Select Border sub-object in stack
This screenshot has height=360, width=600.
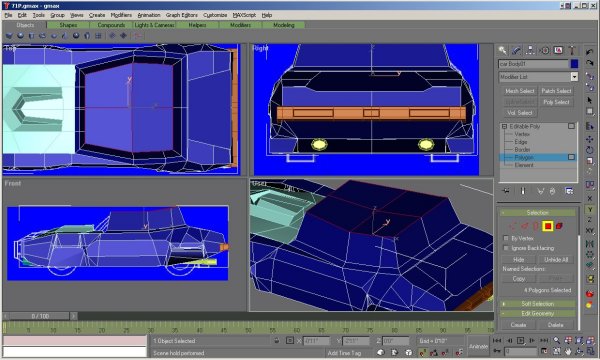pos(522,150)
